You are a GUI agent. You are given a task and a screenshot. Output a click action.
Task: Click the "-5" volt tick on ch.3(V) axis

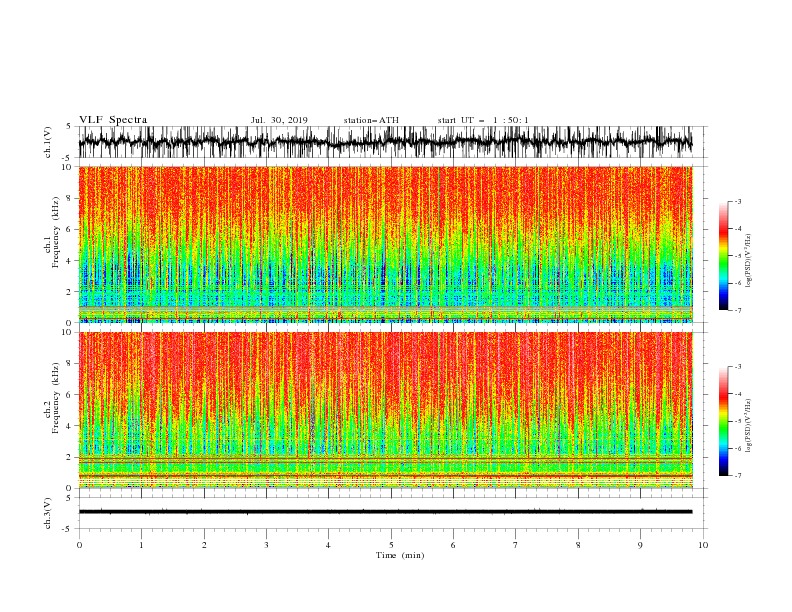[68, 529]
